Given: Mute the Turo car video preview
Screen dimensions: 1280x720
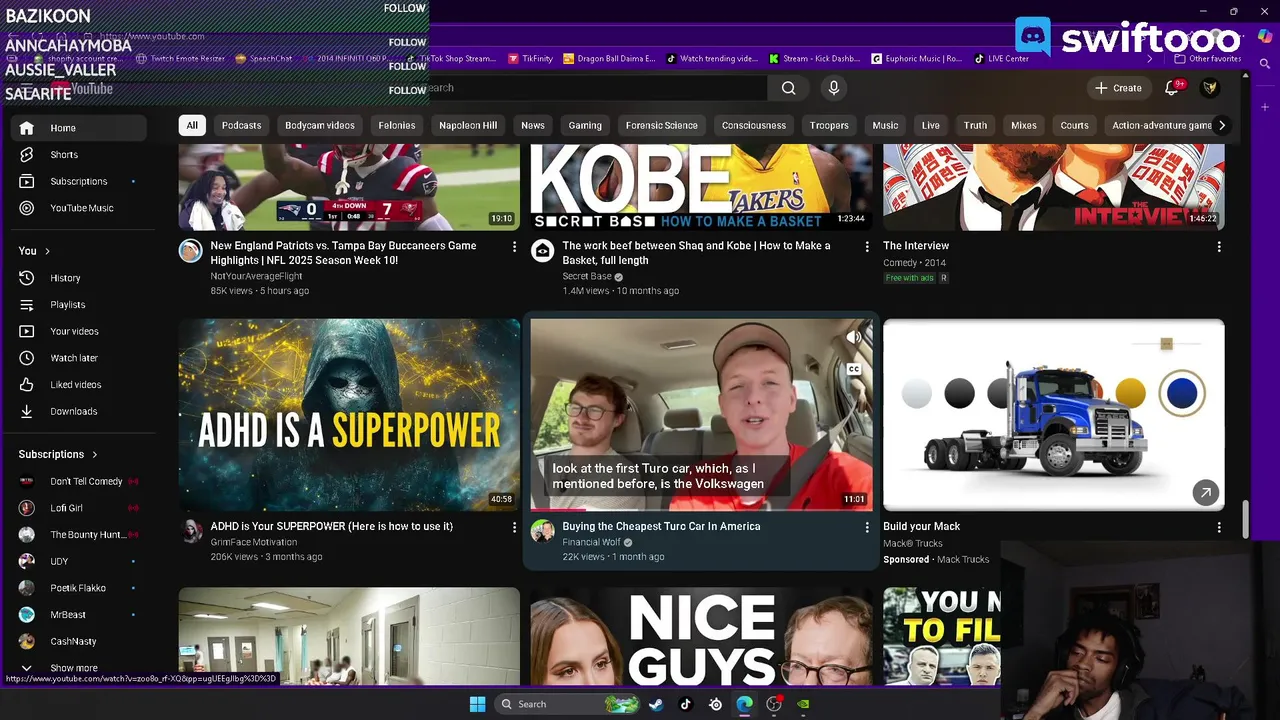Looking at the screenshot, I should click(853, 338).
